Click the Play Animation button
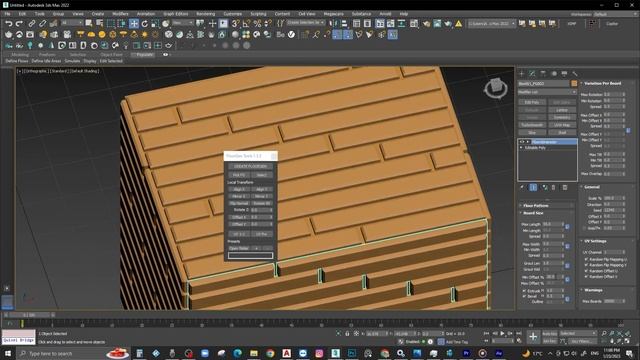This screenshot has width=640, height=360. pos(502,333)
